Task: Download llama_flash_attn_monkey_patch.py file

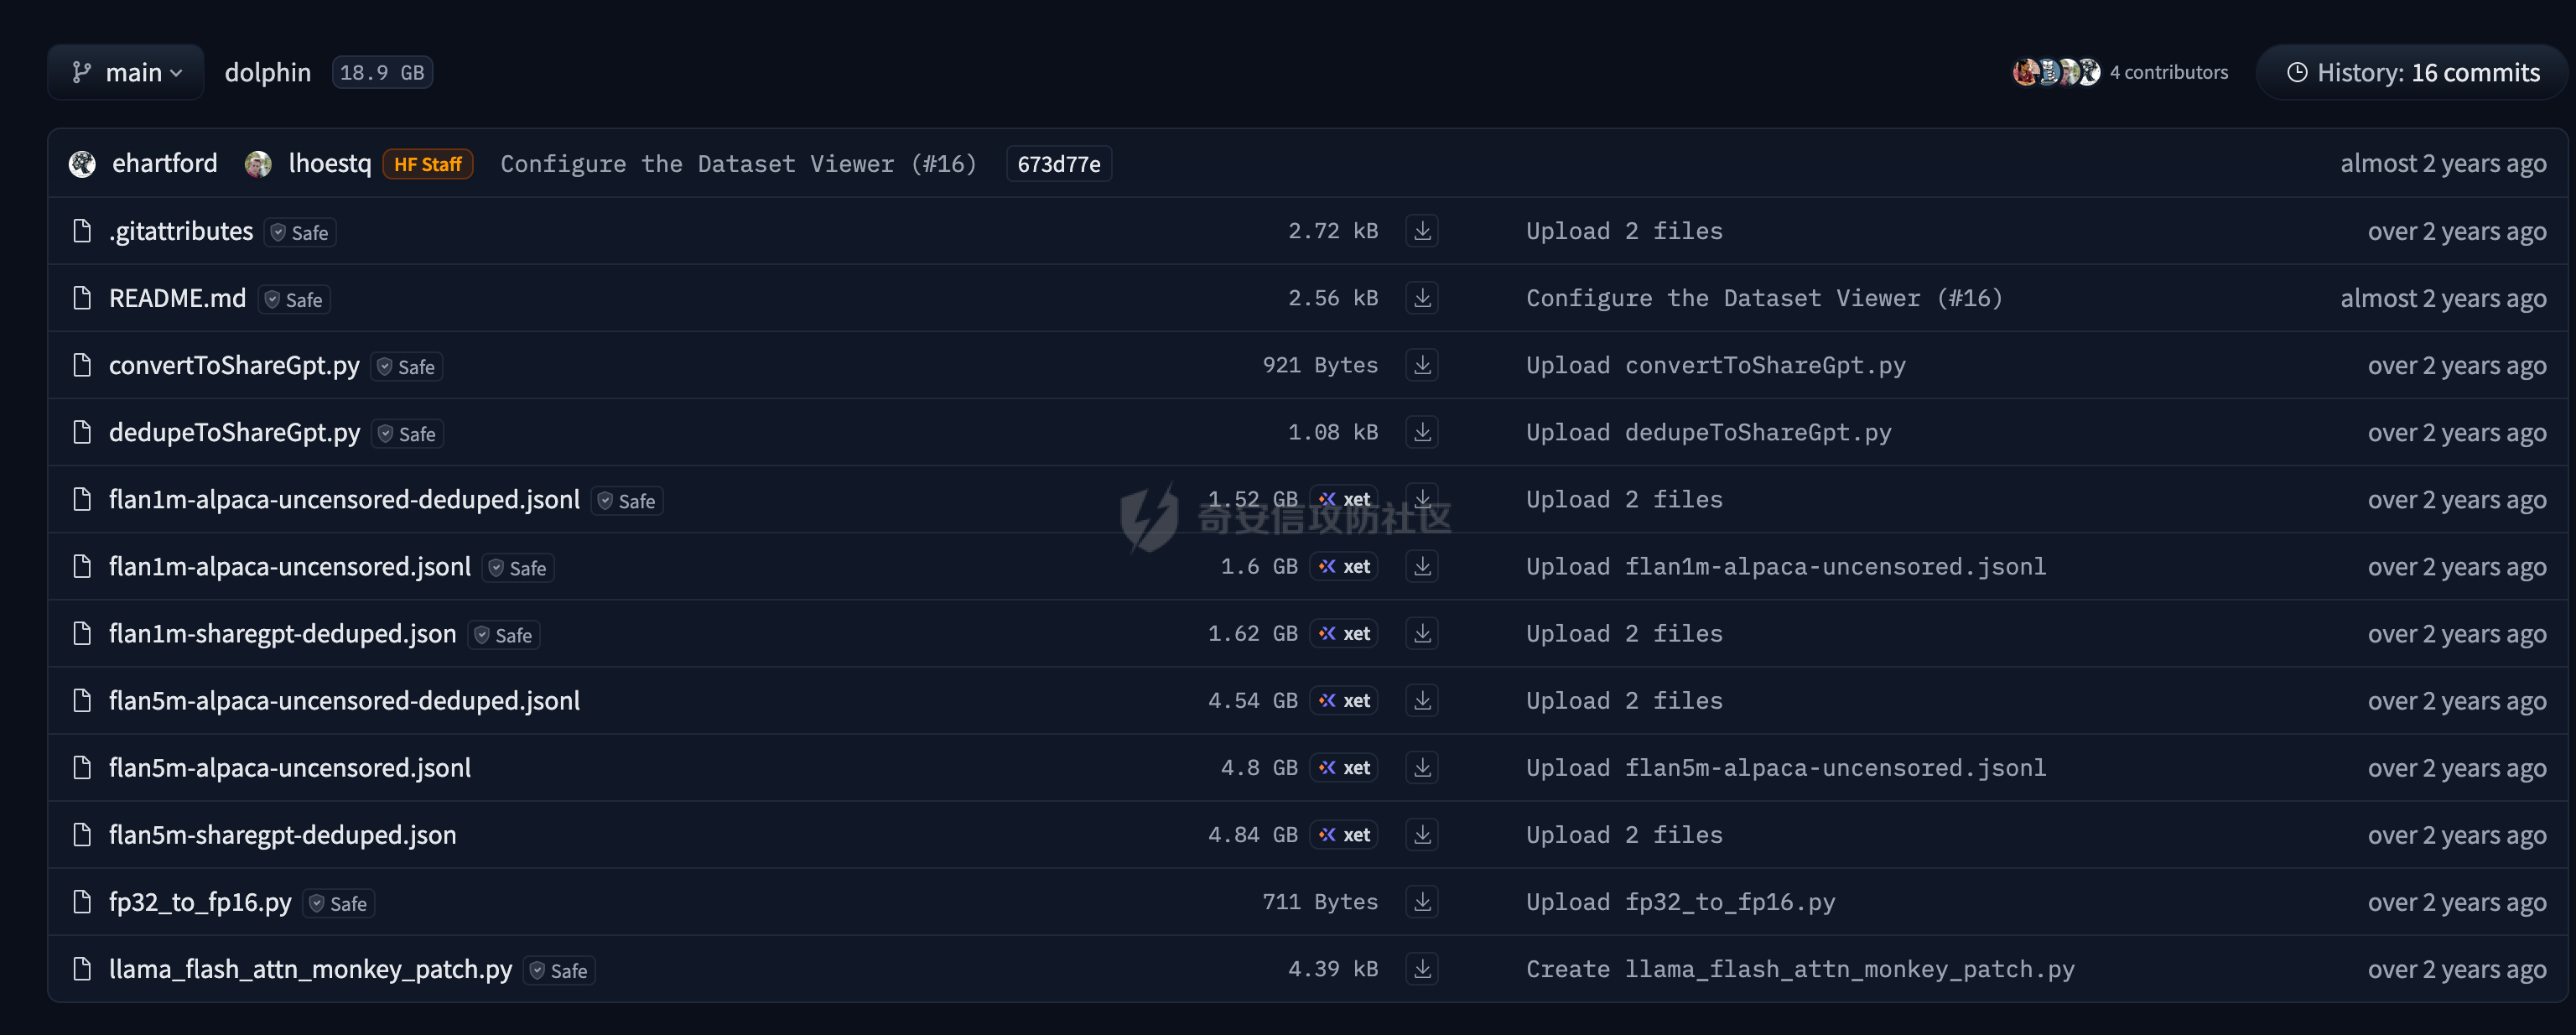Action: (1422, 968)
